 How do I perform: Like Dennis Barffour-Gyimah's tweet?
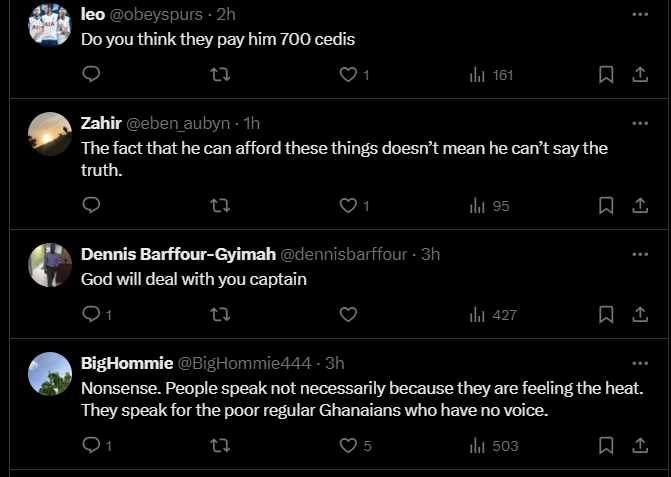click(x=348, y=314)
